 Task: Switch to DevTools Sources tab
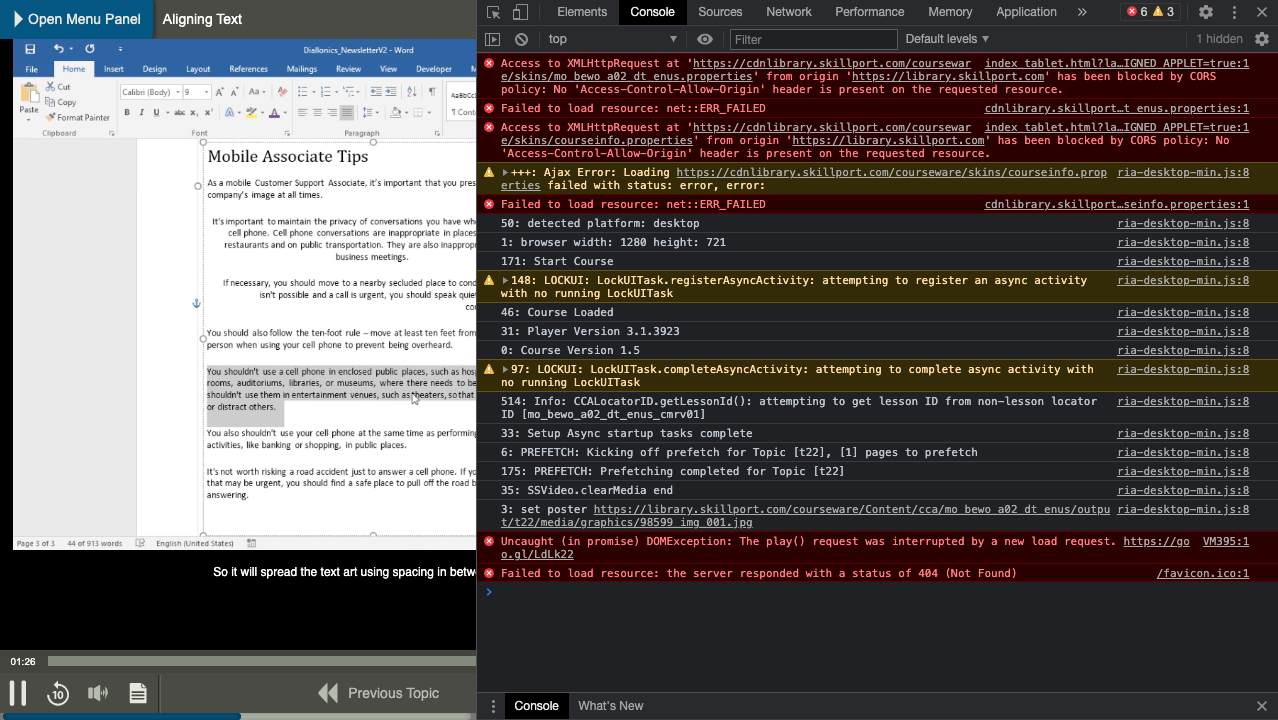pyautogui.click(x=720, y=12)
